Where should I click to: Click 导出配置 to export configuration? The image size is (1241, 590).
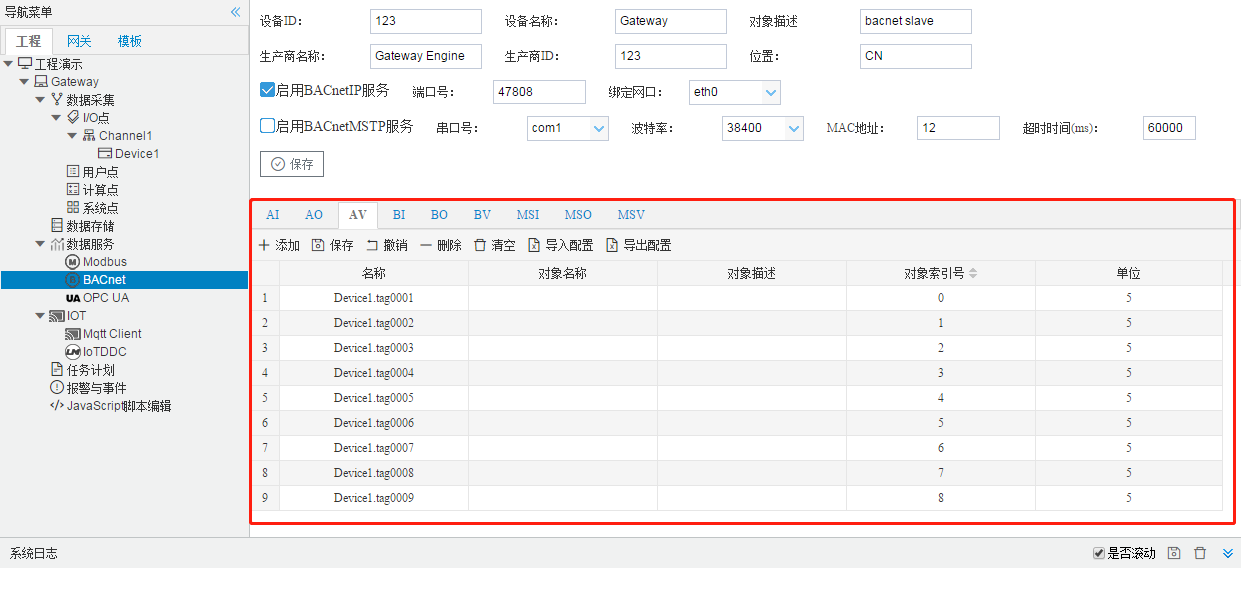[639, 245]
